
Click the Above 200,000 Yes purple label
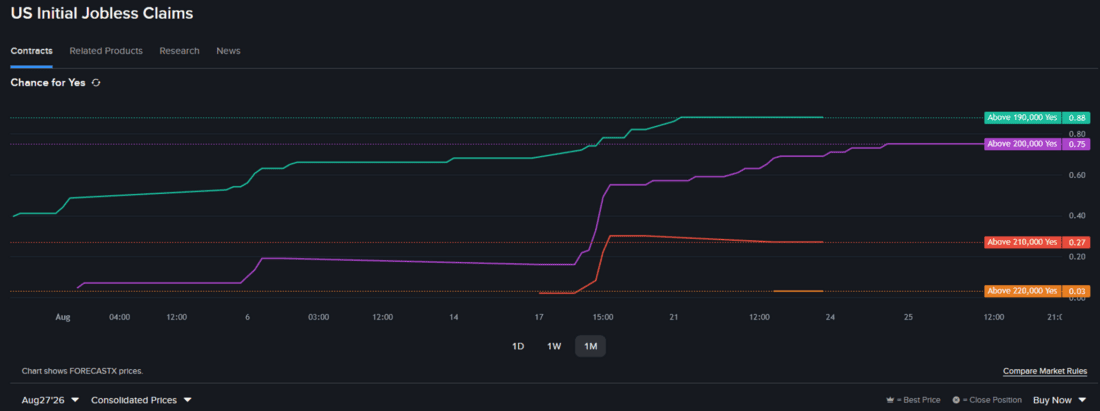(1022, 144)
